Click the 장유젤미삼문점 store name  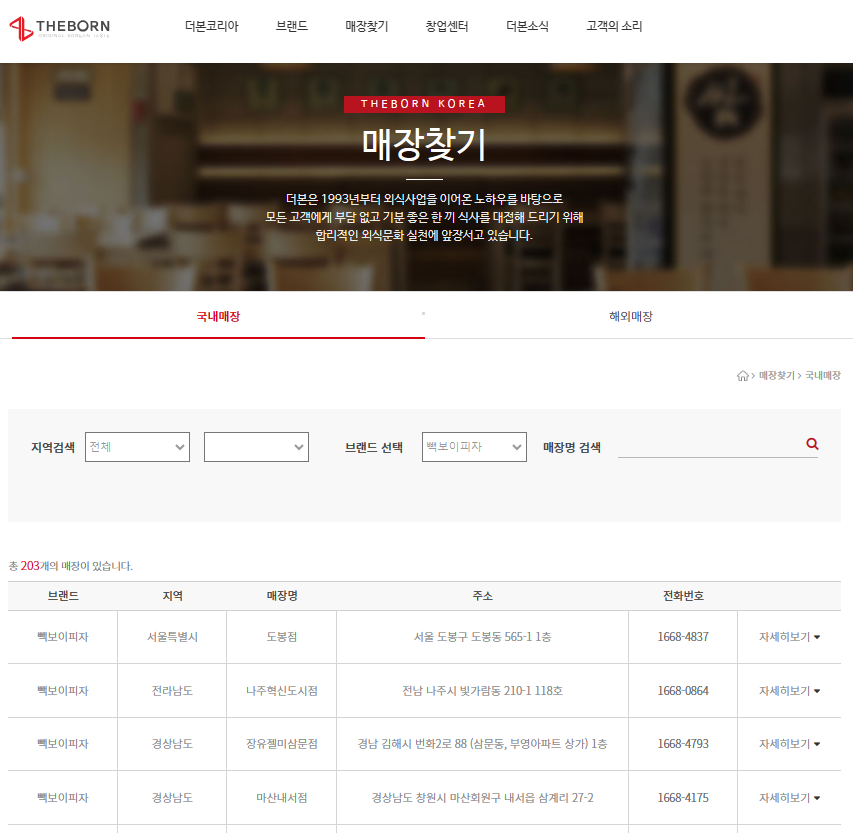click(x=282, y=744)
